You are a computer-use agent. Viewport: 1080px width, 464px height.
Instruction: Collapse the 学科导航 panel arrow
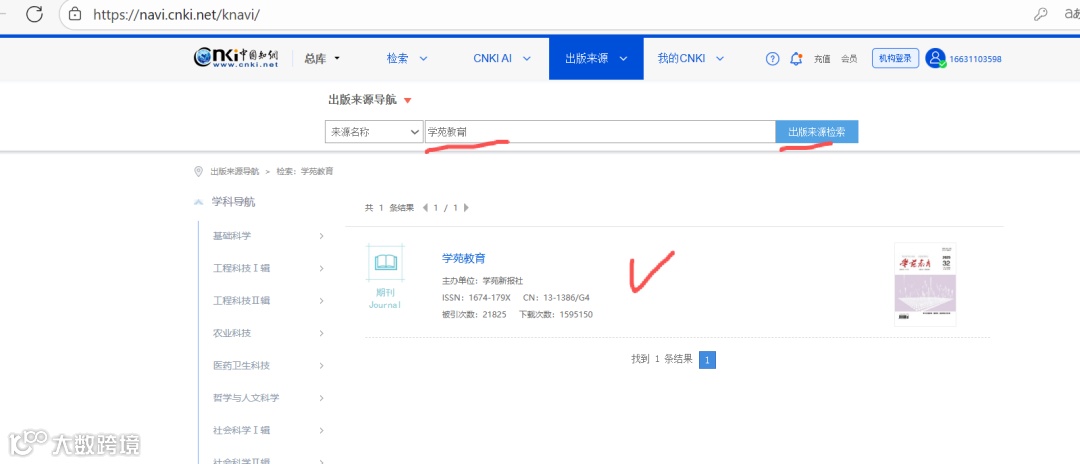coord(198,202)
